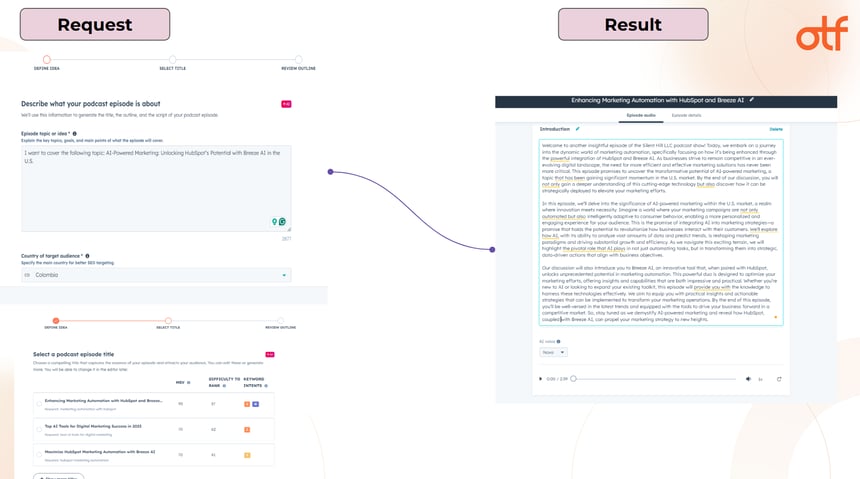Click the pink AI badge beside Select a podcast episode title
Screen dimensions: 860x479
(x=270, y=354)
